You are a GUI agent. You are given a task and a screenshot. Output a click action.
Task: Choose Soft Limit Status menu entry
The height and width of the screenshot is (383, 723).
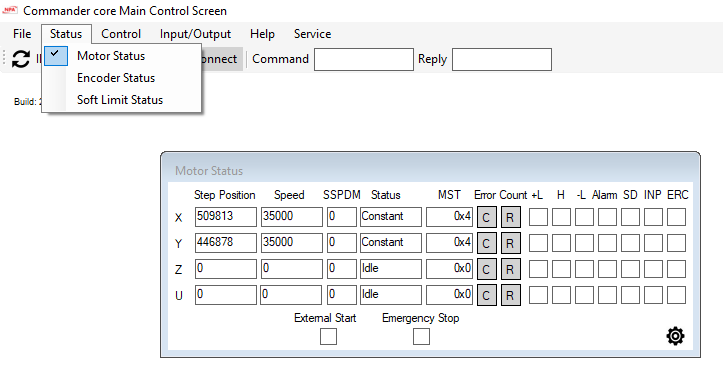121,100
